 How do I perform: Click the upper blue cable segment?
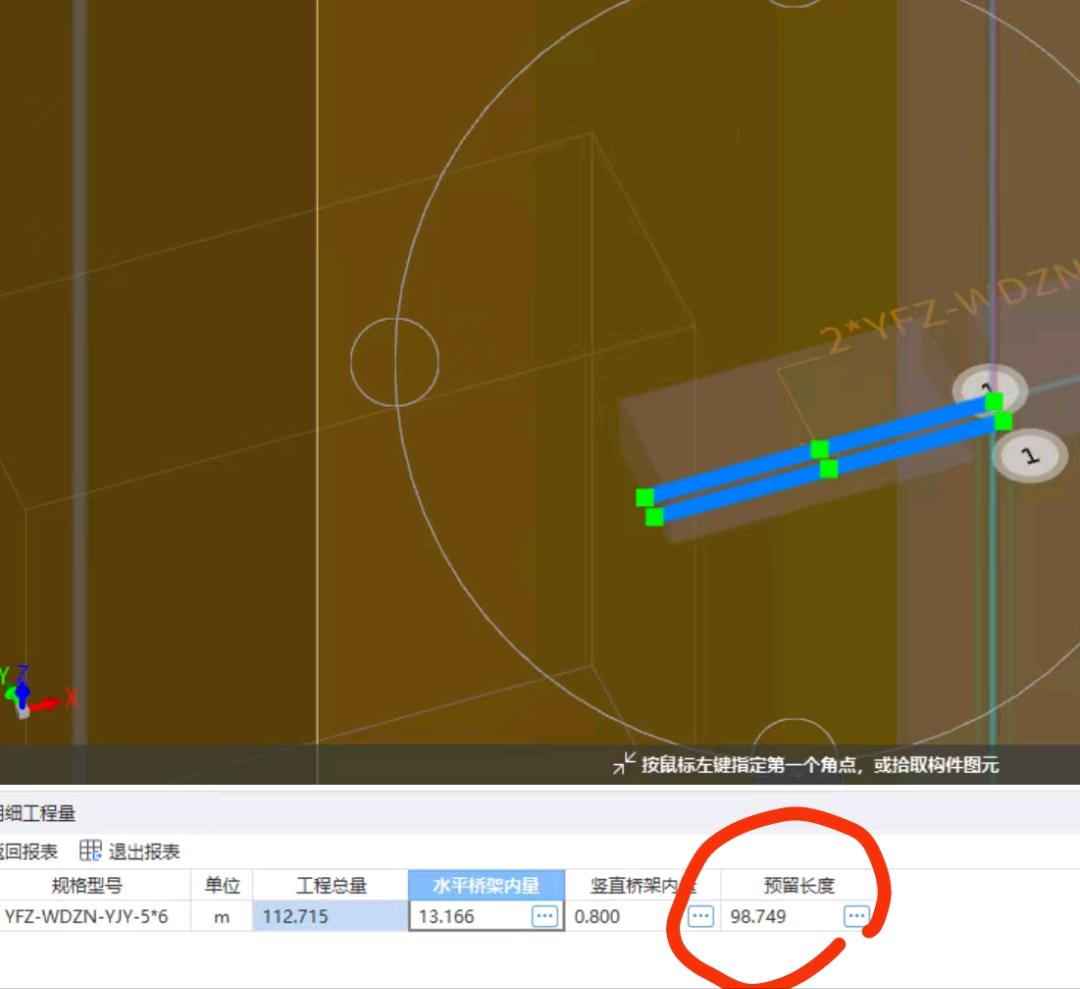[x=820, y=448]
